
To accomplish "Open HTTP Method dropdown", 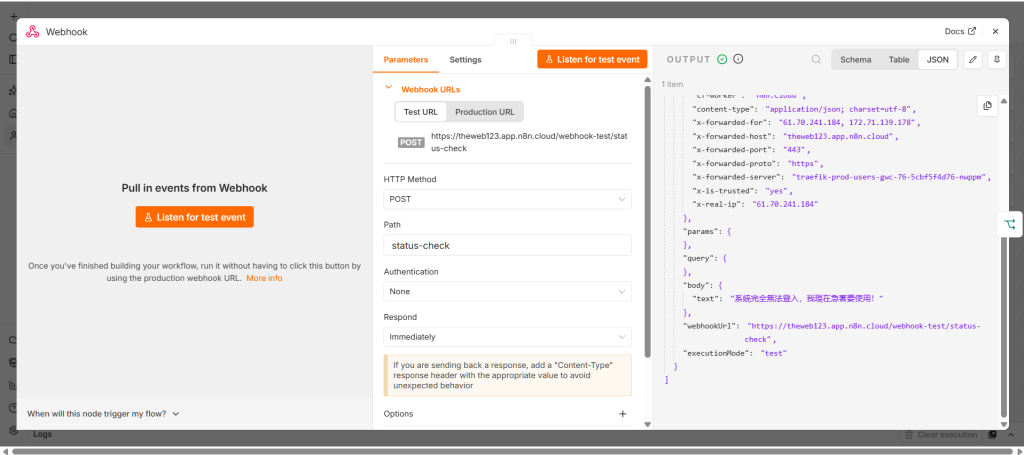I will pyautogui.click(x=507, y=199).
